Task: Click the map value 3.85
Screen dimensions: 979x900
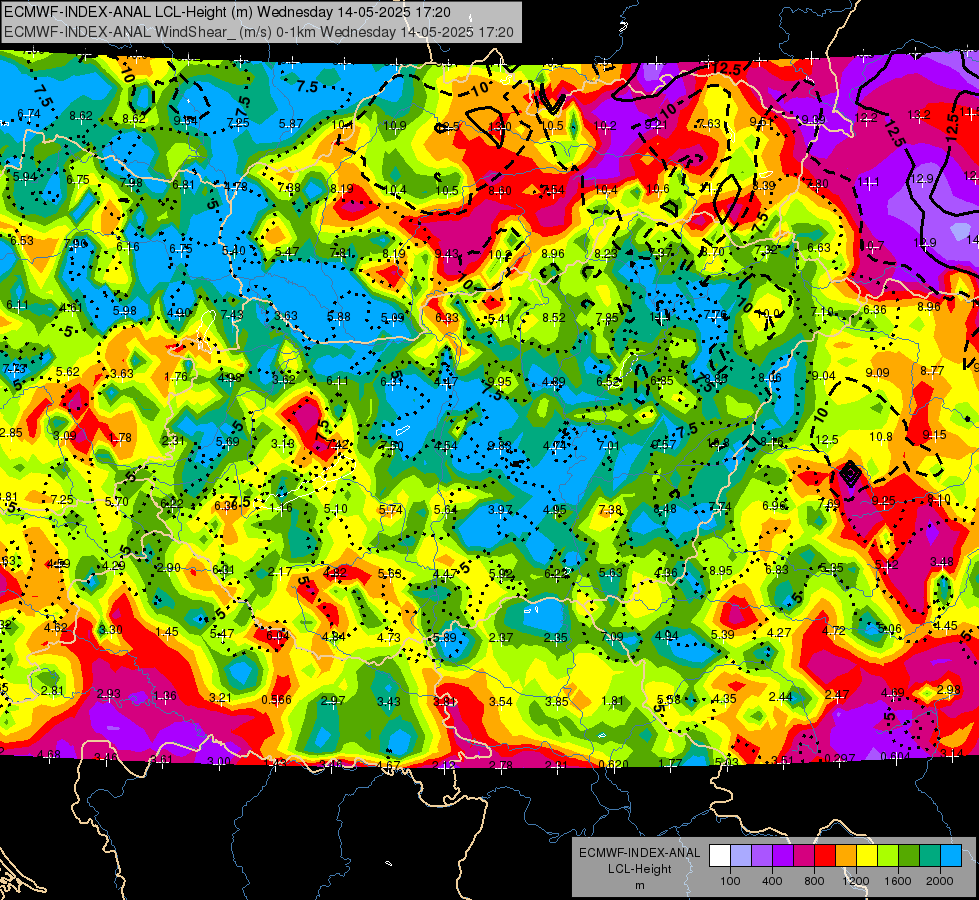Action: tap(556, 701)
